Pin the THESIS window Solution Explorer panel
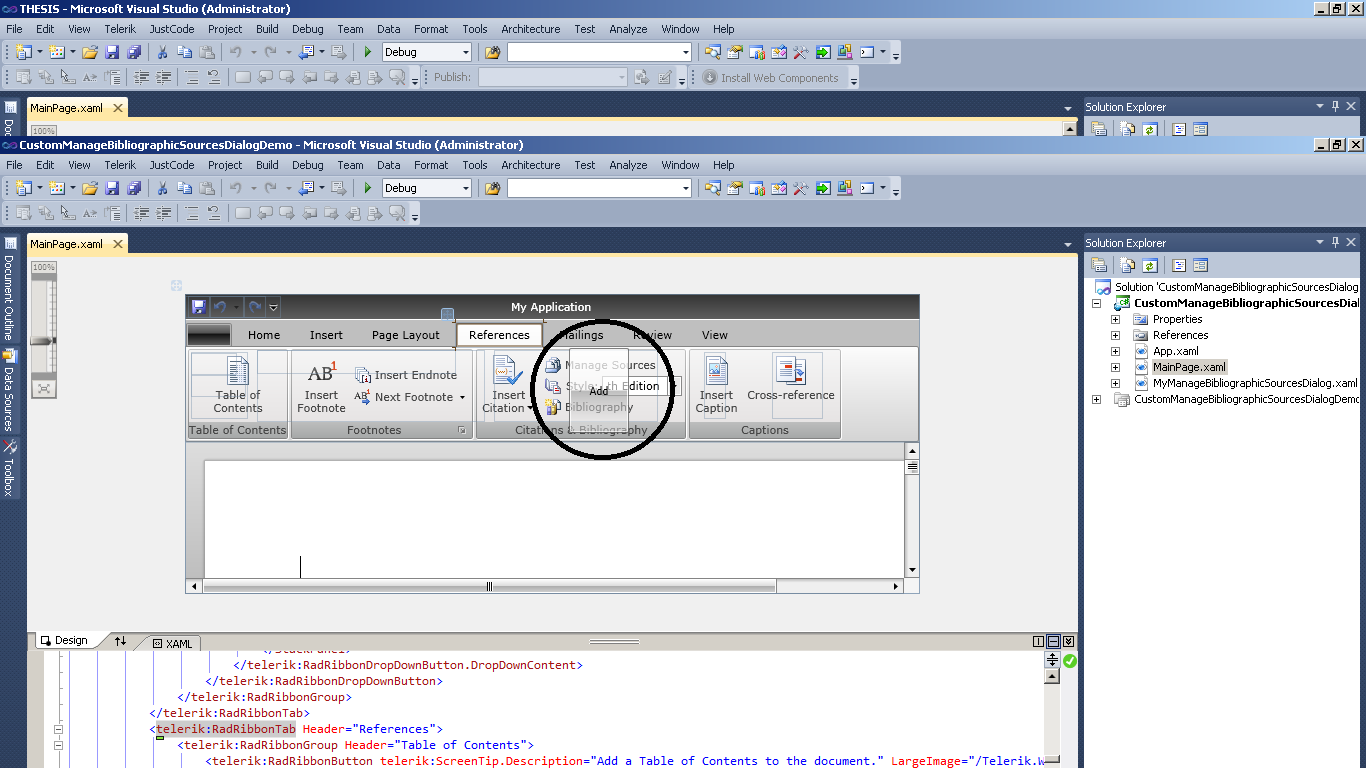The width and height of the screenshot is (1366, 768). click(1334, 106)
